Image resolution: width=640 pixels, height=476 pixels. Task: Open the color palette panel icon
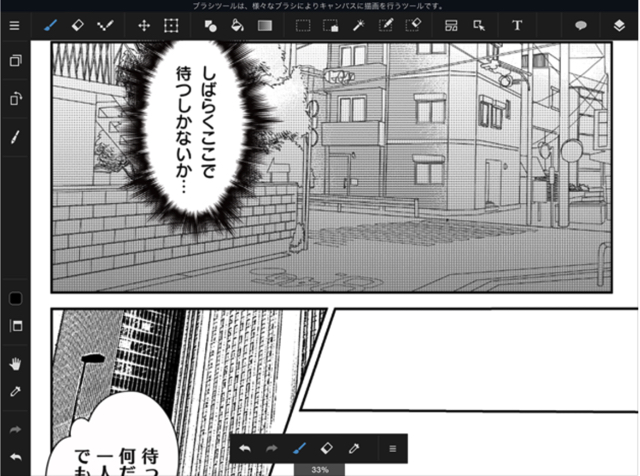pos(16,326)
